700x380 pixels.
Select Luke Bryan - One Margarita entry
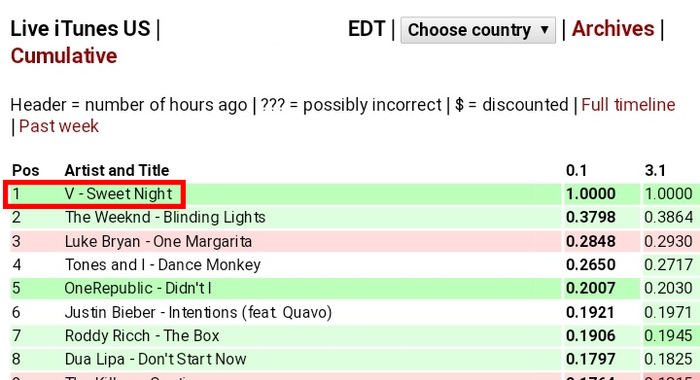[x=158, y=242]
